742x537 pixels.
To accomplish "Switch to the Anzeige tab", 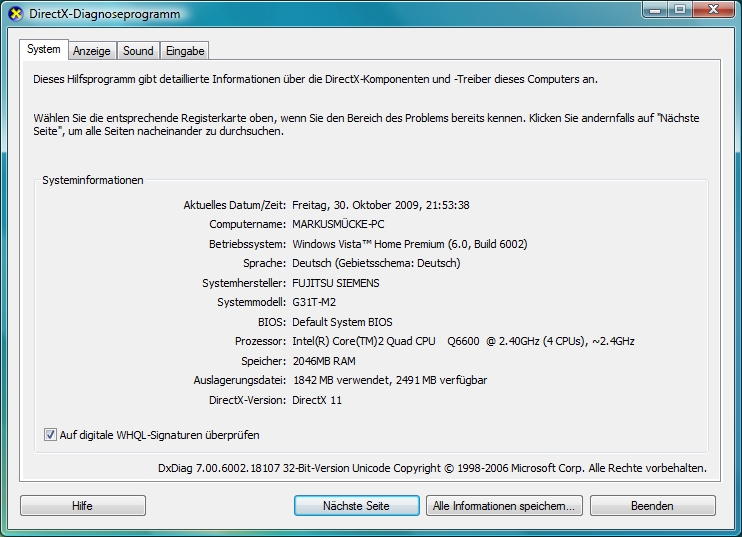I will pos(92,50).
